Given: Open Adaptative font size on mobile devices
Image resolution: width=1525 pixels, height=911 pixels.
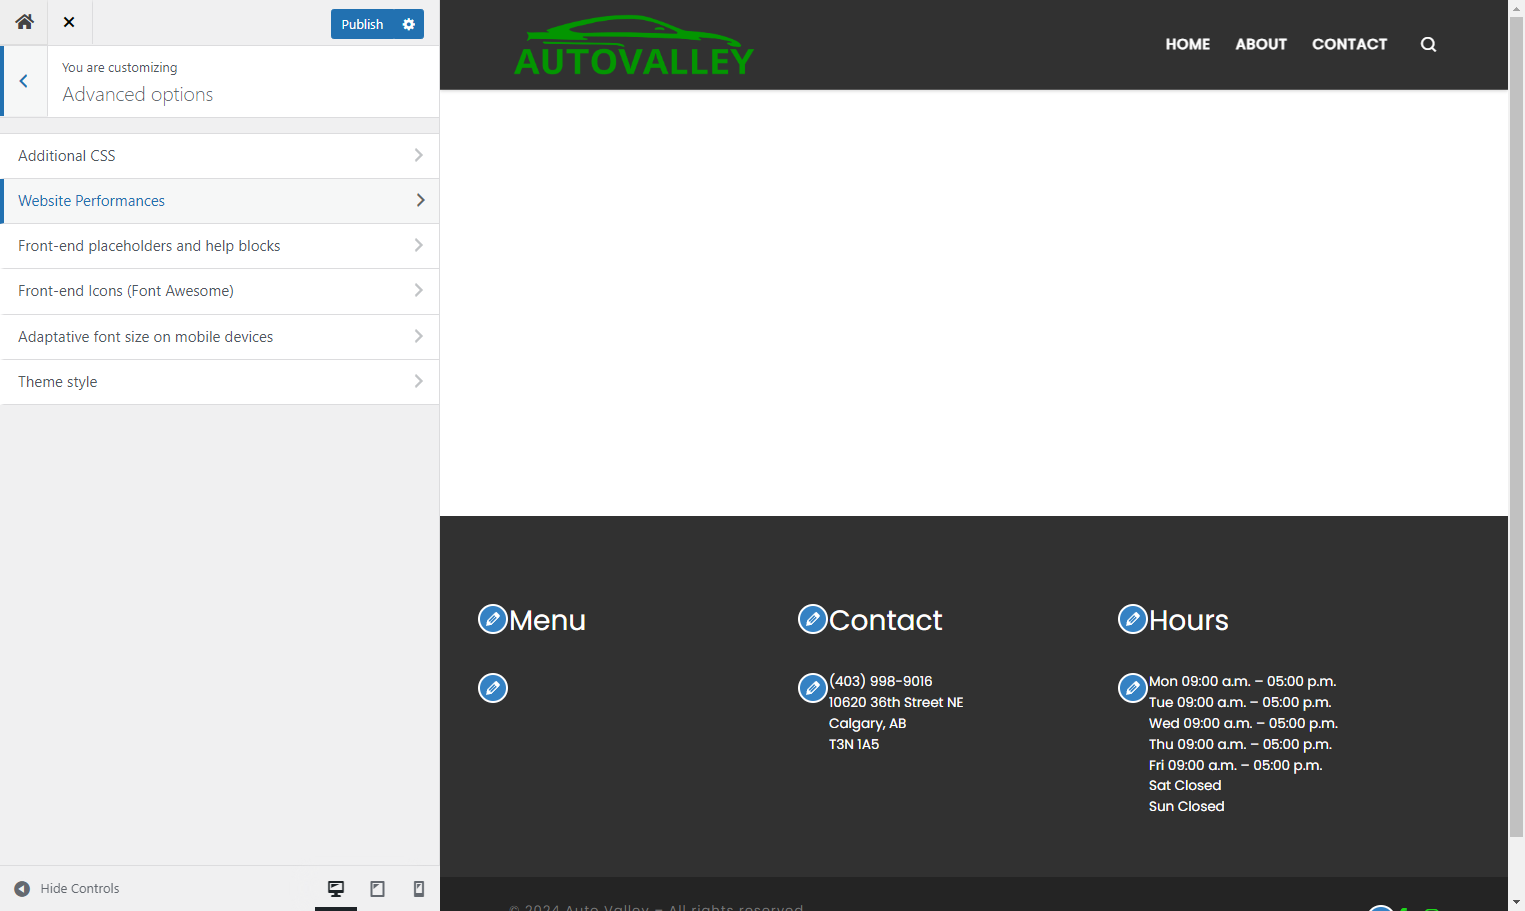Looking at the screenshot, I should pyautogui.click(x=220, y=337).
